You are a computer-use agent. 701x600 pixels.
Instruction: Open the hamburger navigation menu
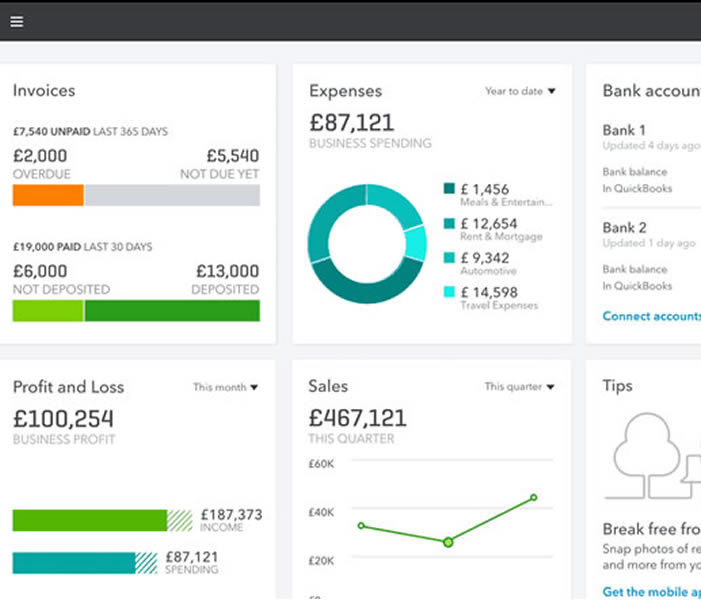17,21
